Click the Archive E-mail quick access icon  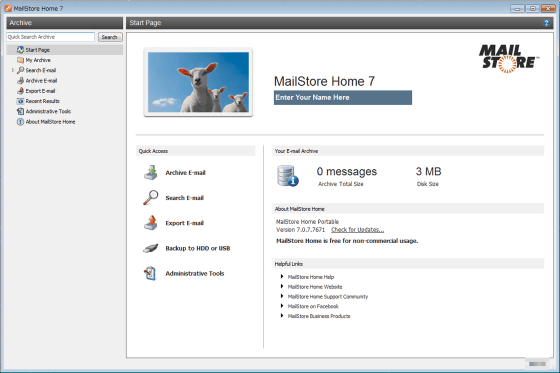click(151, 173)
